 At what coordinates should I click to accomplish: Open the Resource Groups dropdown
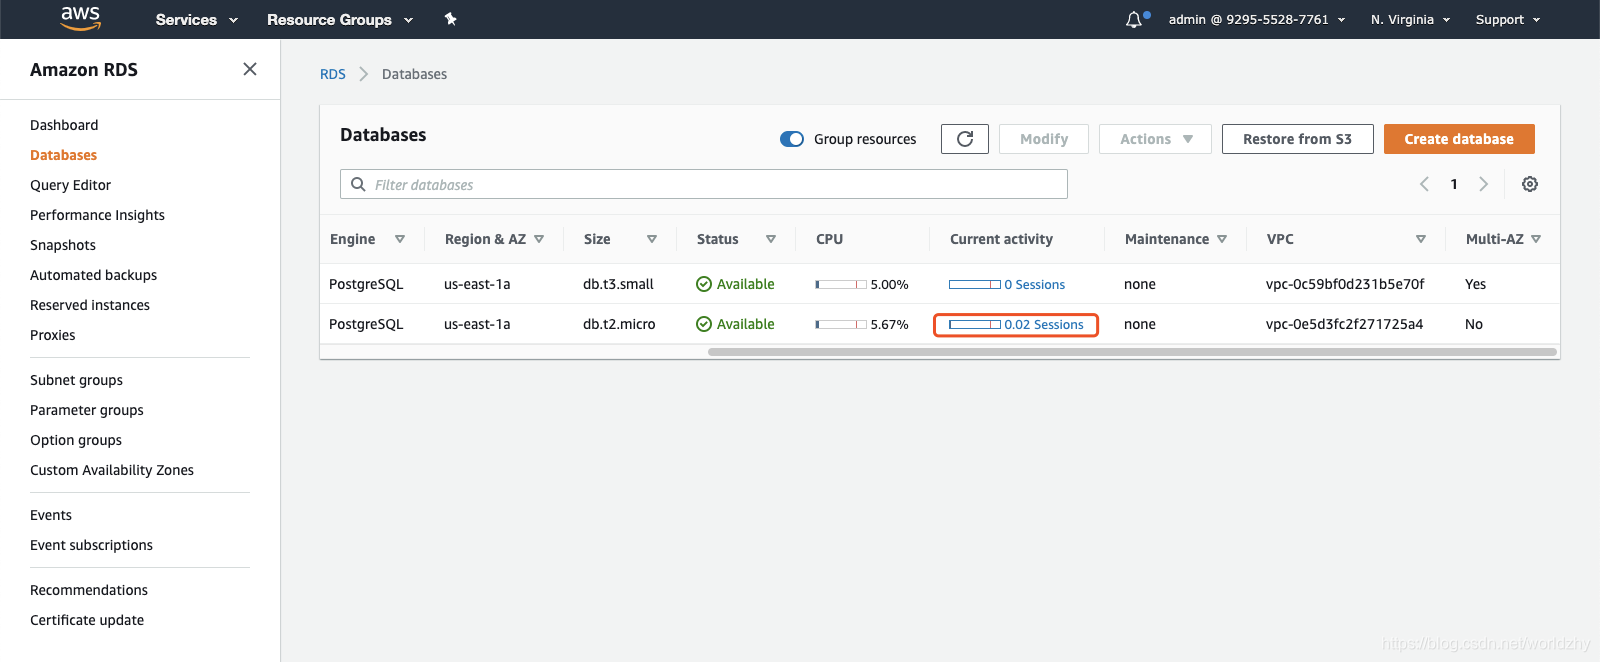340,19
